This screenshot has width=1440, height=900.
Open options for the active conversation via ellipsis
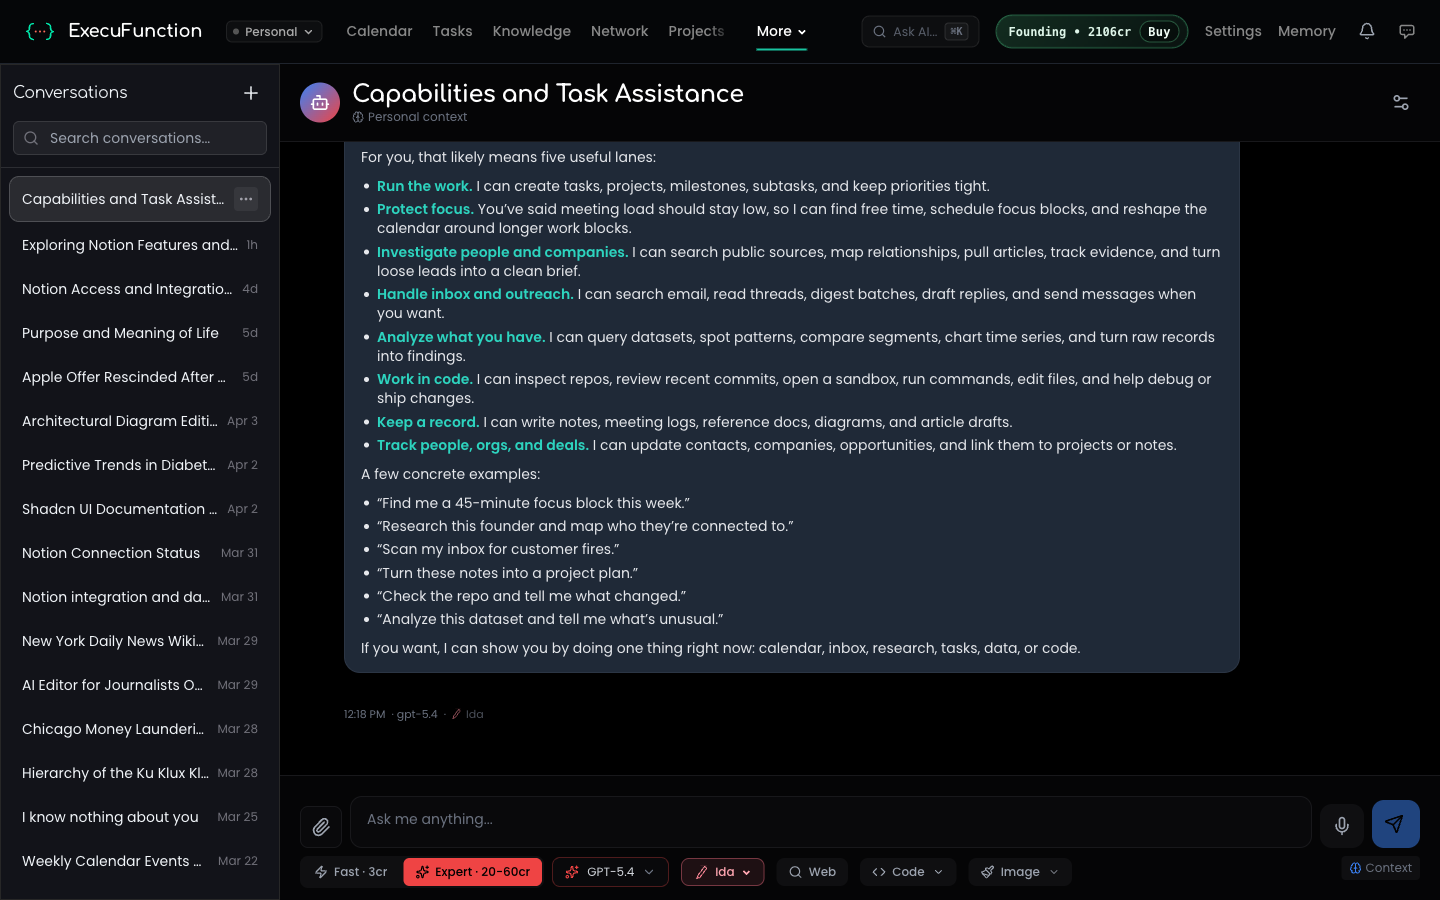click(246, 199)
